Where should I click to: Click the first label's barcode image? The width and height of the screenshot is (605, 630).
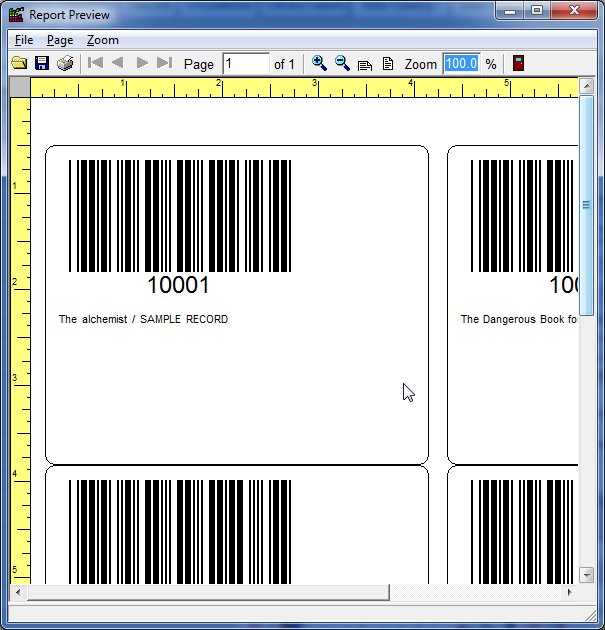180,216
